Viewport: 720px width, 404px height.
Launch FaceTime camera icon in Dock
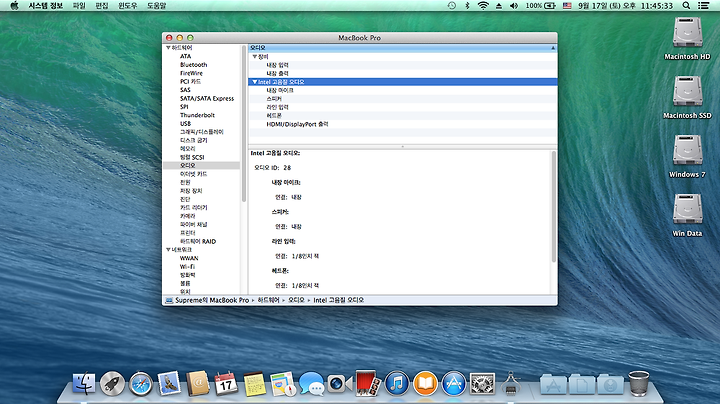(340, 384)
